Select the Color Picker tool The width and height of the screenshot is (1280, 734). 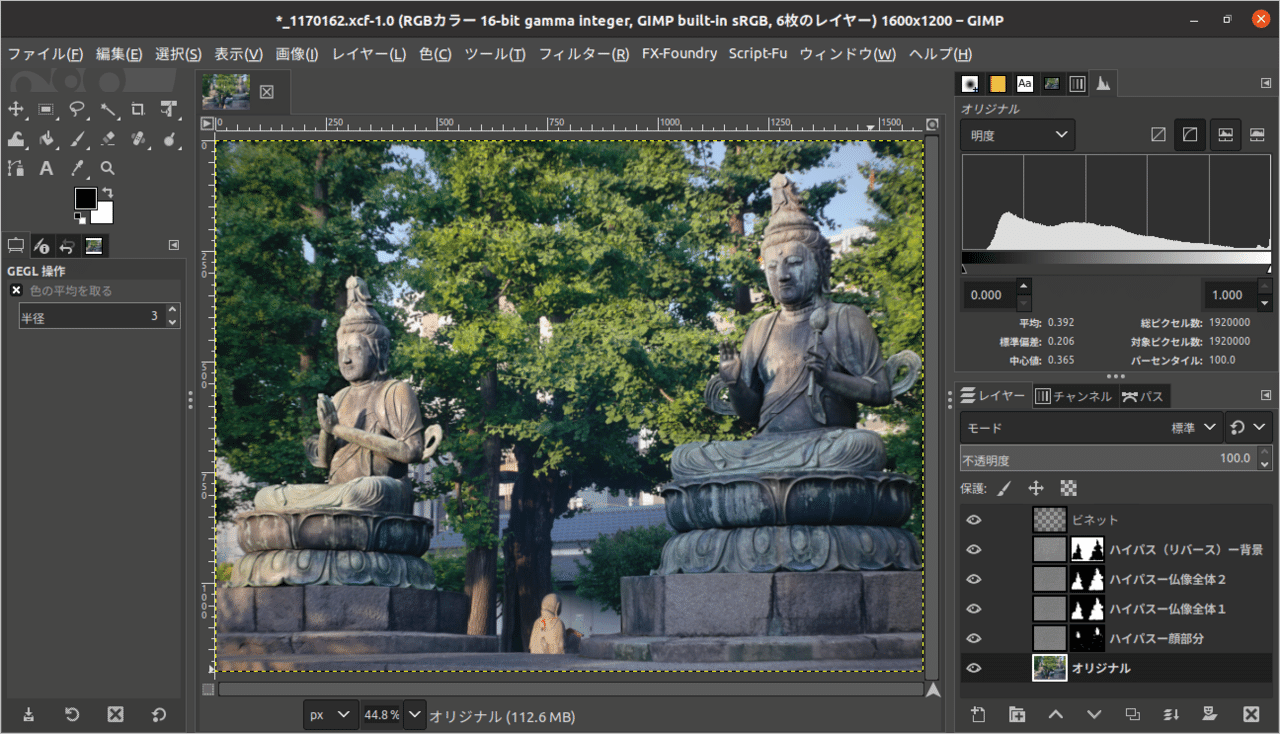[77, 168]
